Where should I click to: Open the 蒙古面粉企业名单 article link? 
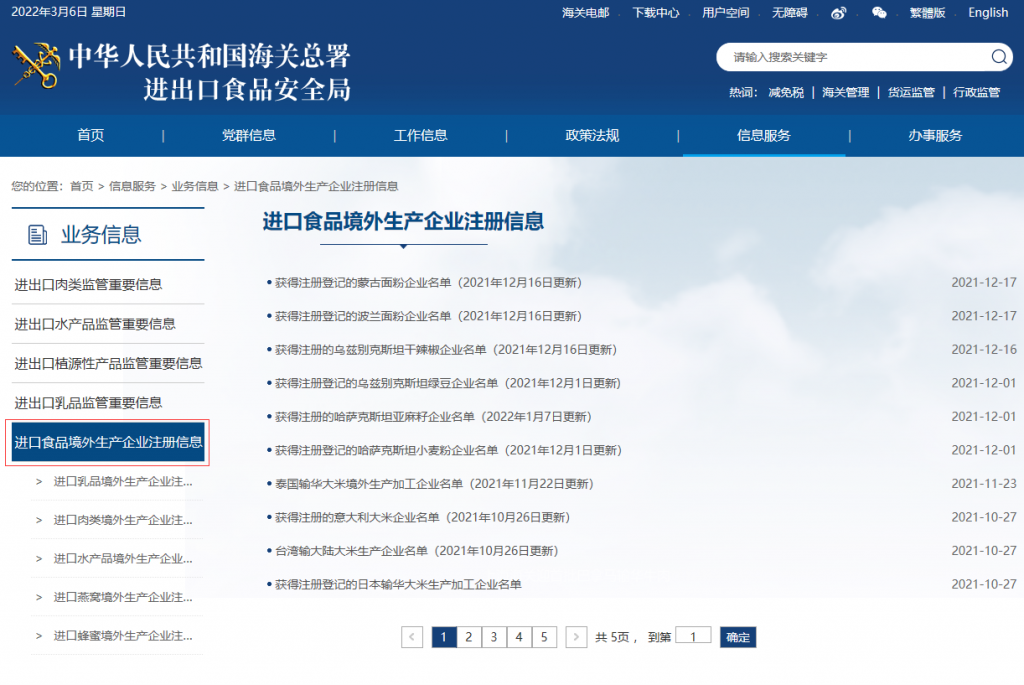(x=428, y=283)
